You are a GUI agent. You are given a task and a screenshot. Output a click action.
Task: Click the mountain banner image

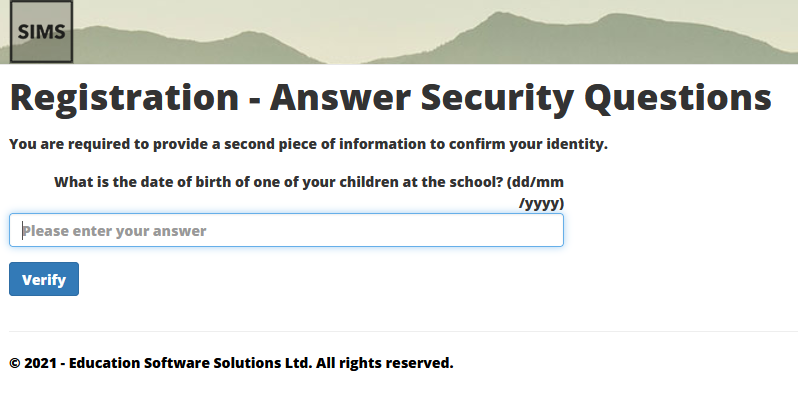(399, 32)
